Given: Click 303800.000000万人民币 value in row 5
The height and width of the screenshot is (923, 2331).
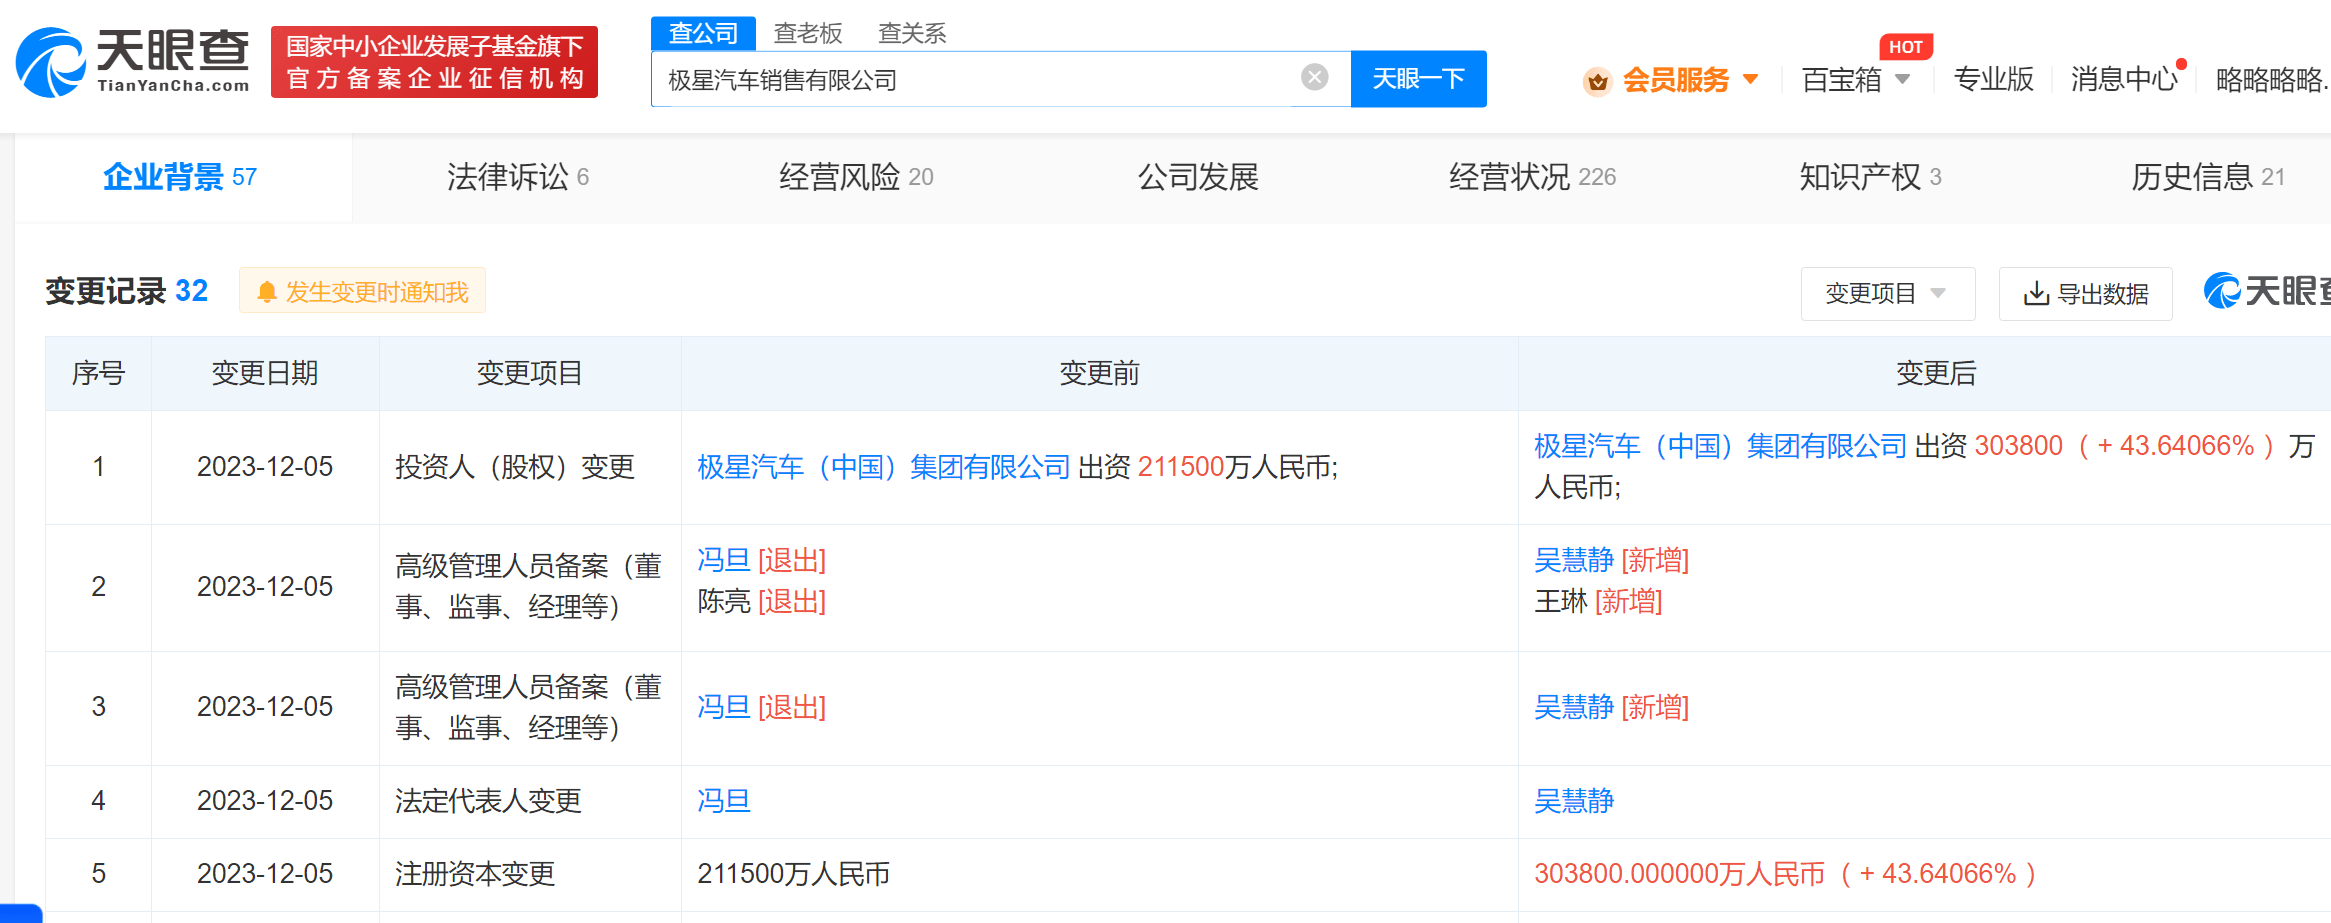Looking at the screenshot, I should point(1679,874).
